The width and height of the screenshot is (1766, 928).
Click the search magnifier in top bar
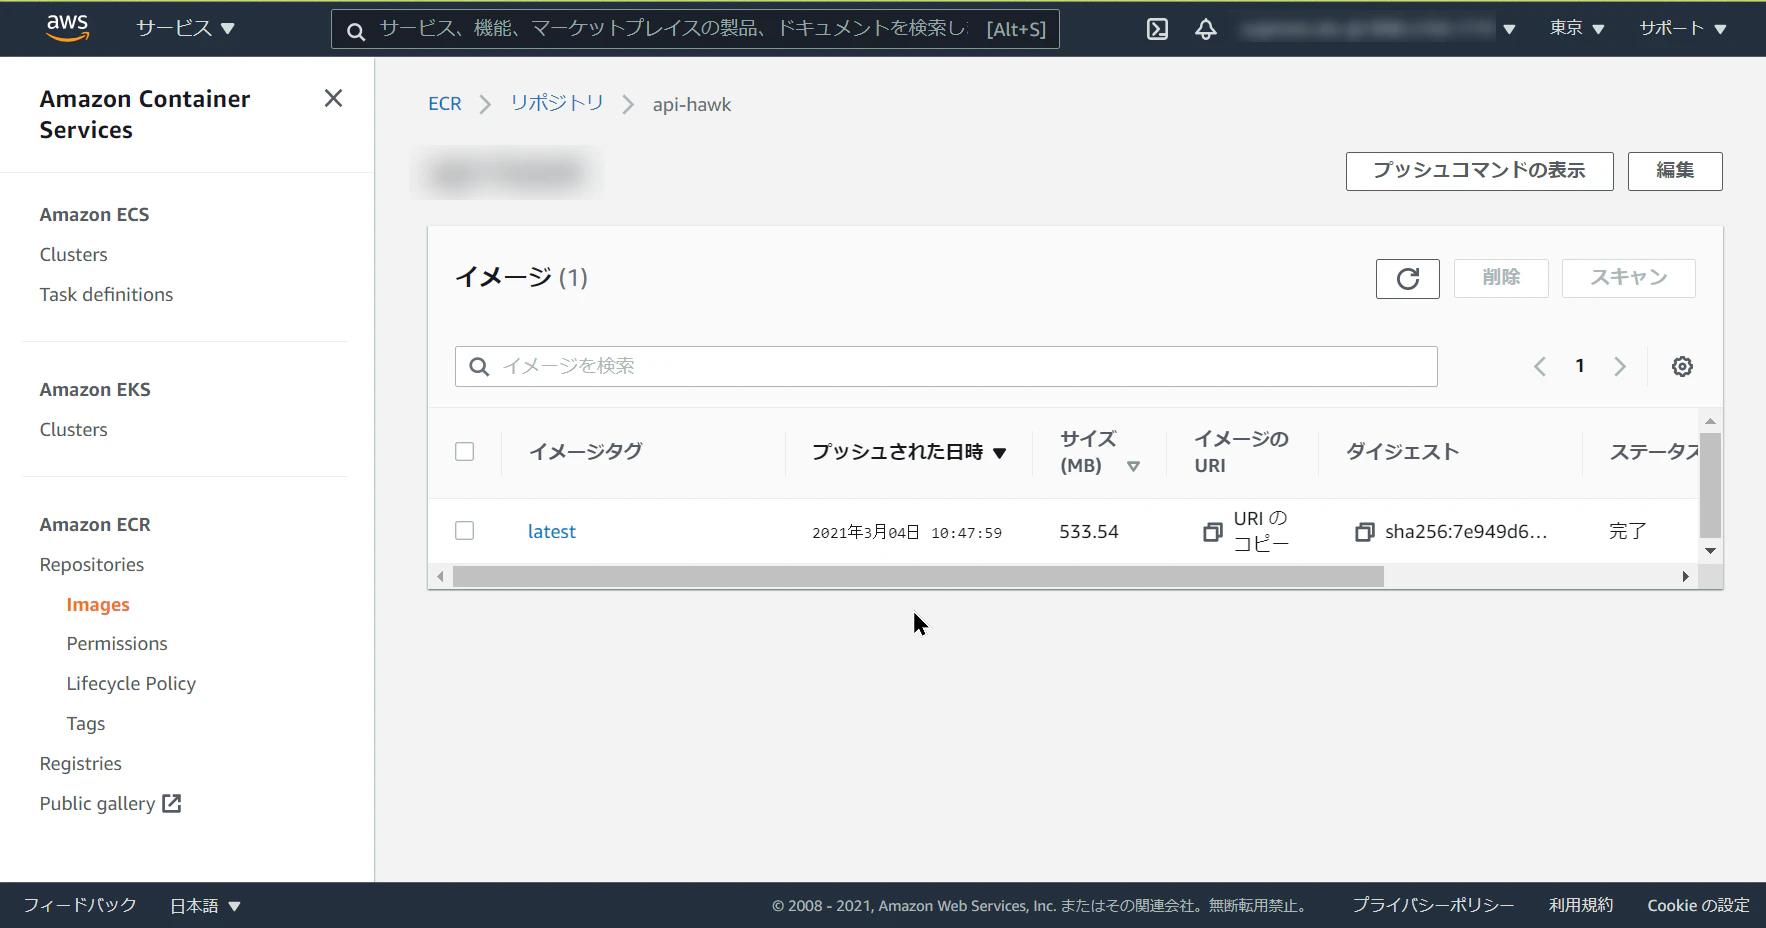355,31
